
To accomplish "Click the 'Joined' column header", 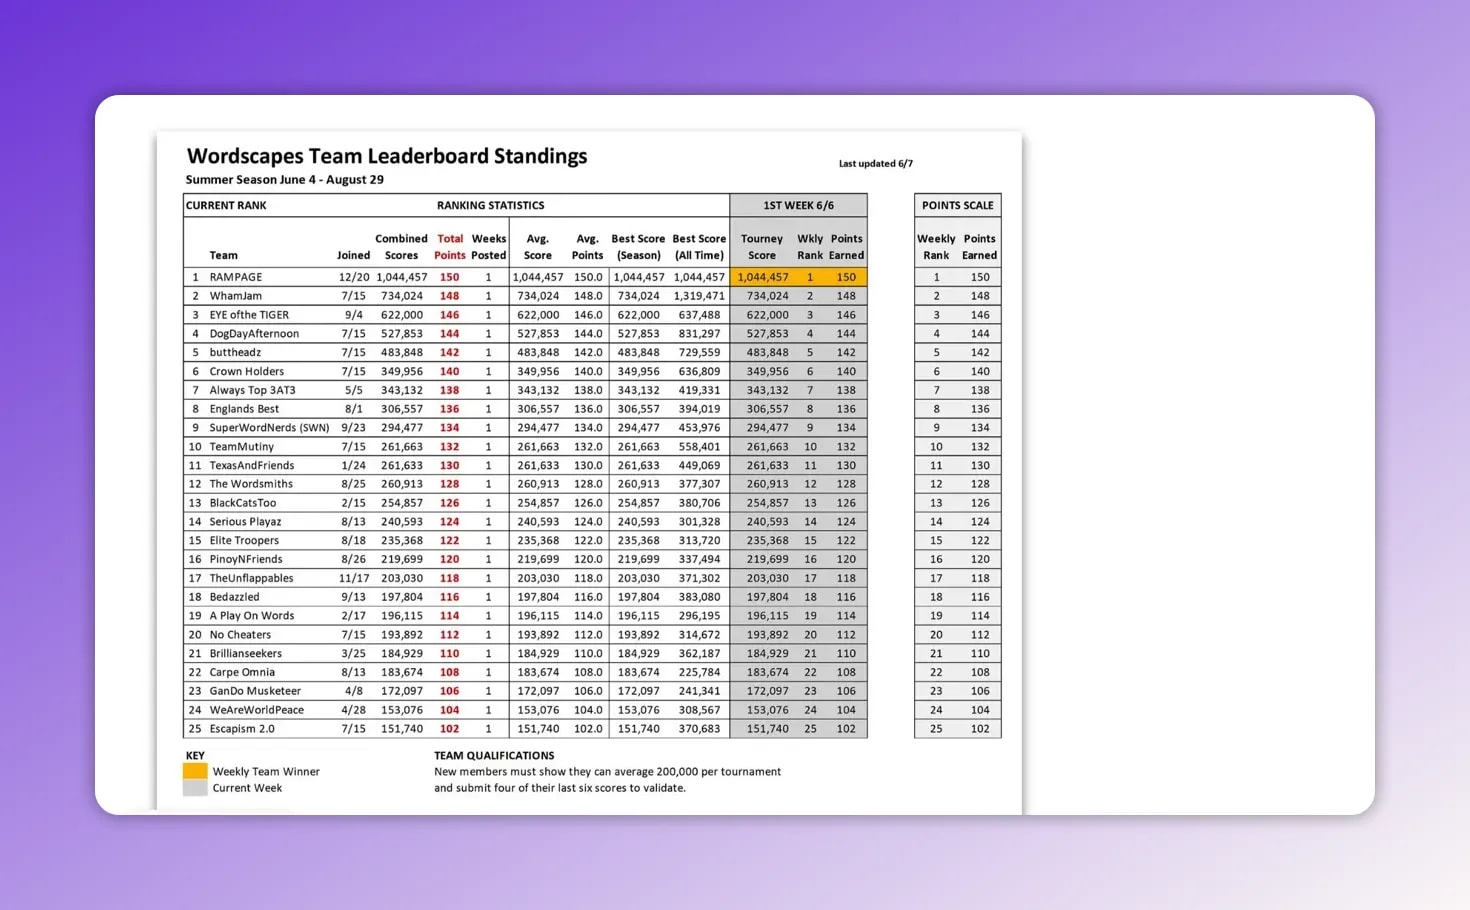I will (353, 255).
